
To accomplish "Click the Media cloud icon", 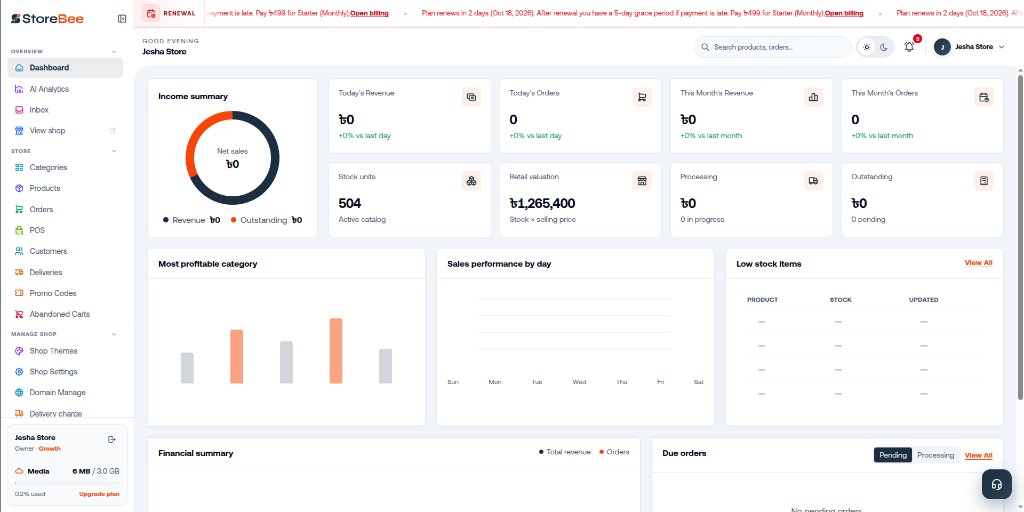I will point(19,471).
